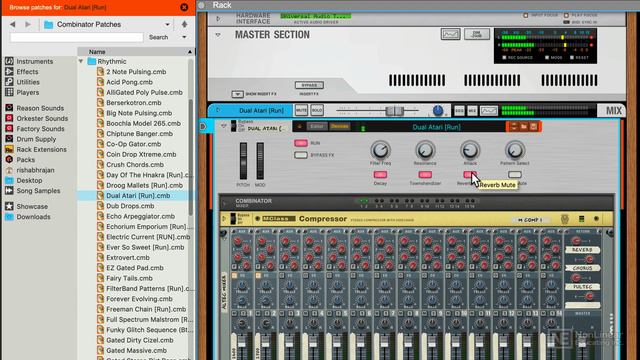Image resolution: width=640 pixels, height=360 pixels.
Task: Solo the Dual Atari [Run] mix channel
Action: [x=317, y=110]
